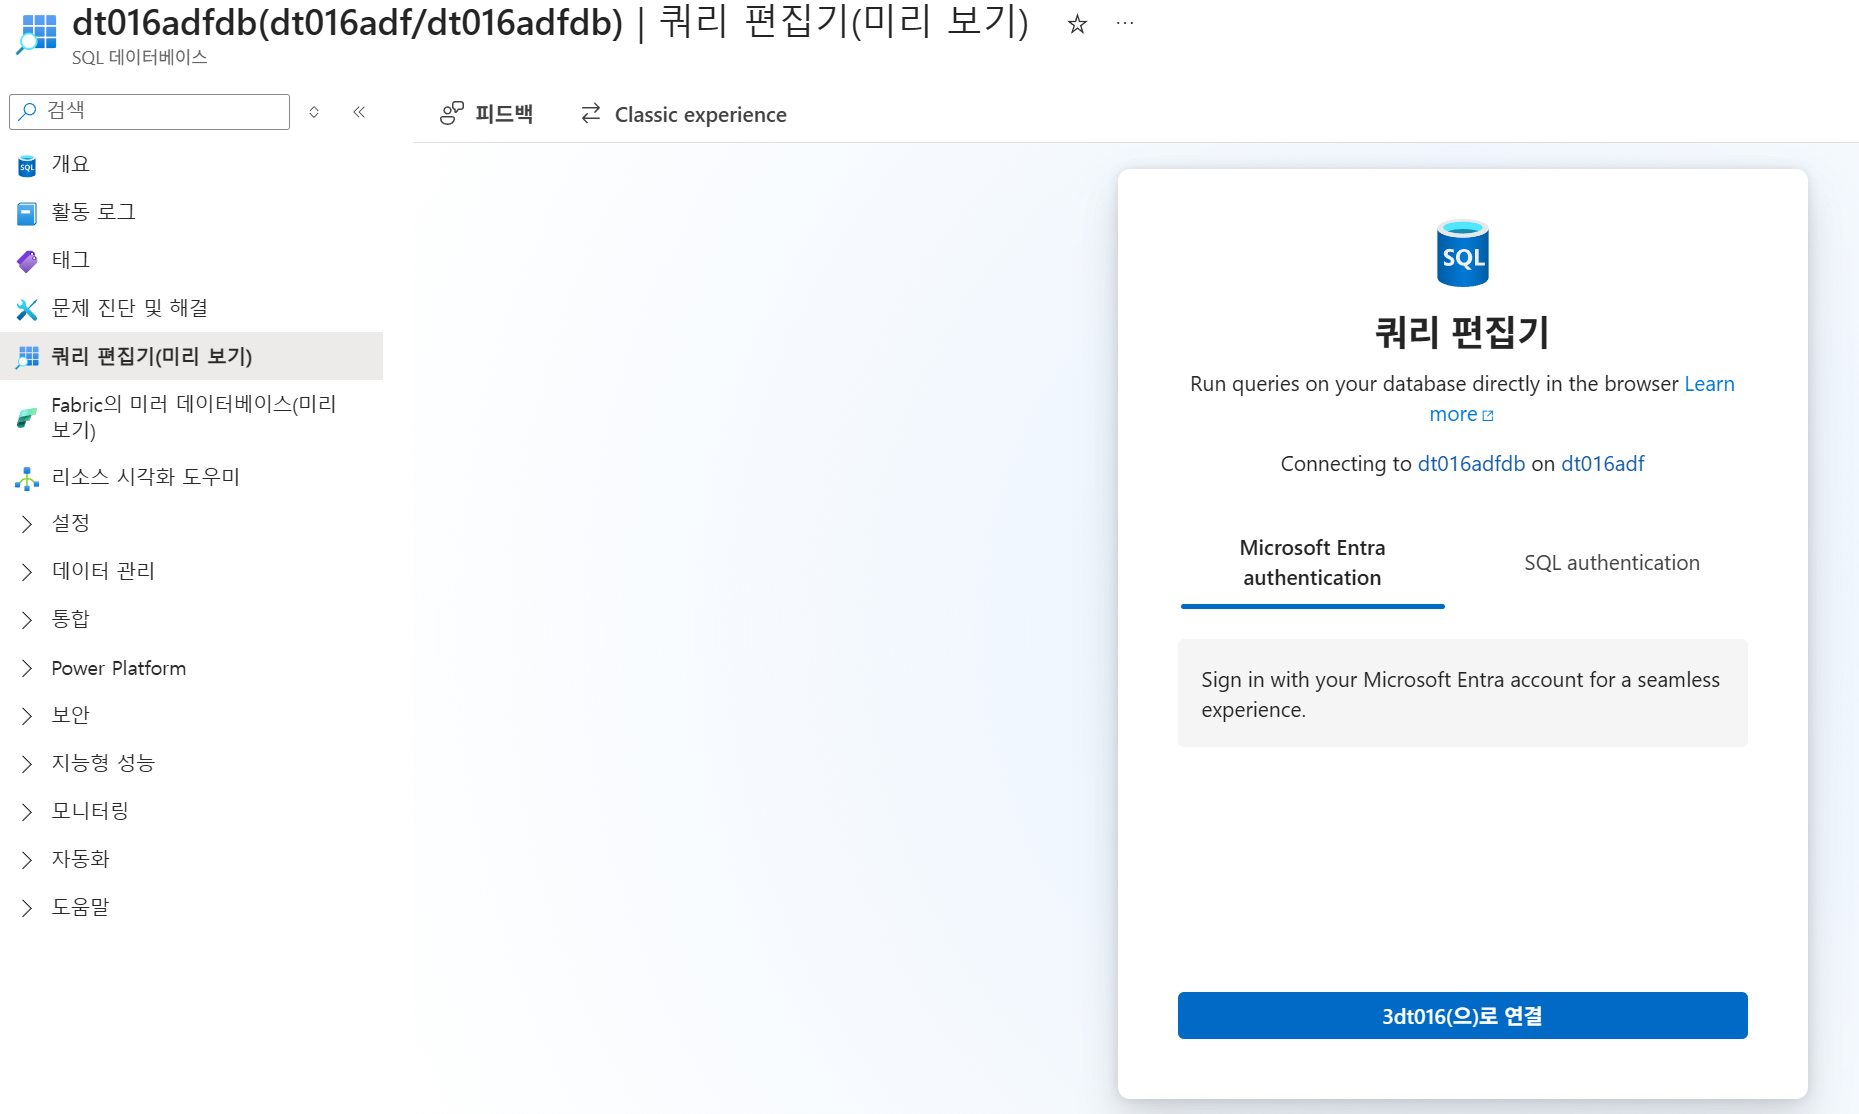Viewport: 1859px width, 1114px height.
Task: Click the 개요 SQL icon
Action: point(27,165)
